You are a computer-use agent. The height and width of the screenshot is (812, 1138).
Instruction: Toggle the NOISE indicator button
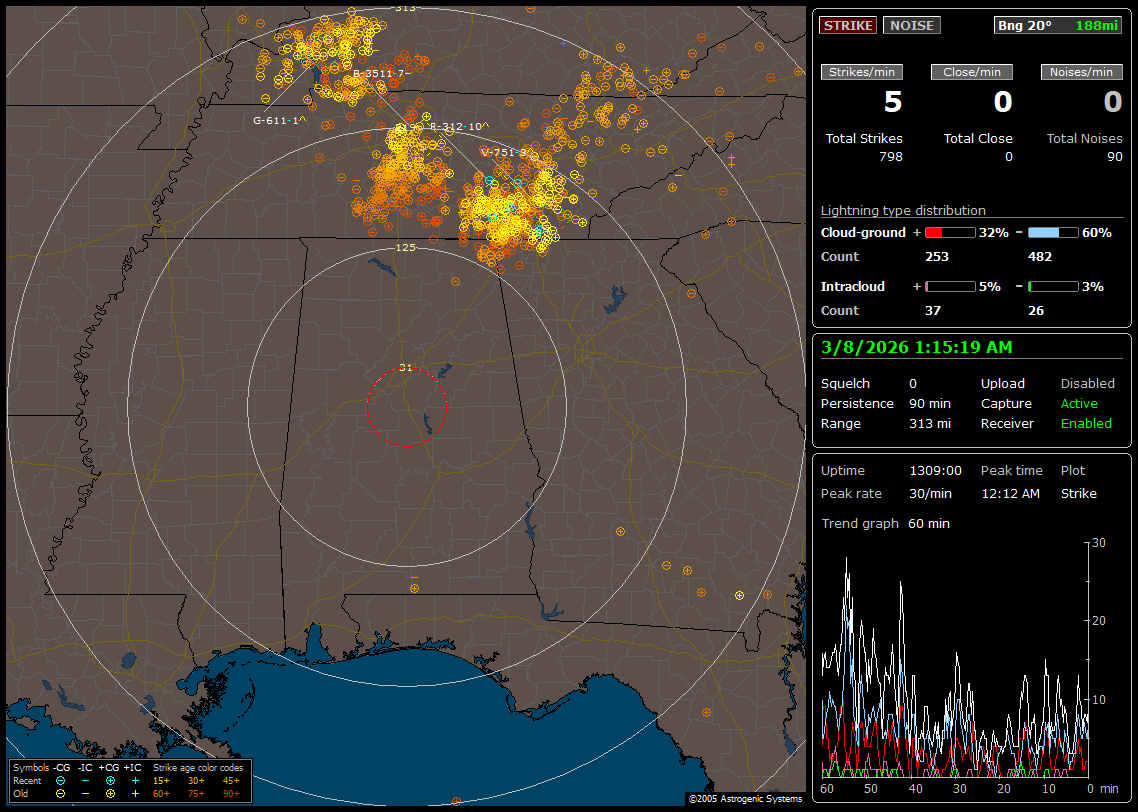(911, 26)
